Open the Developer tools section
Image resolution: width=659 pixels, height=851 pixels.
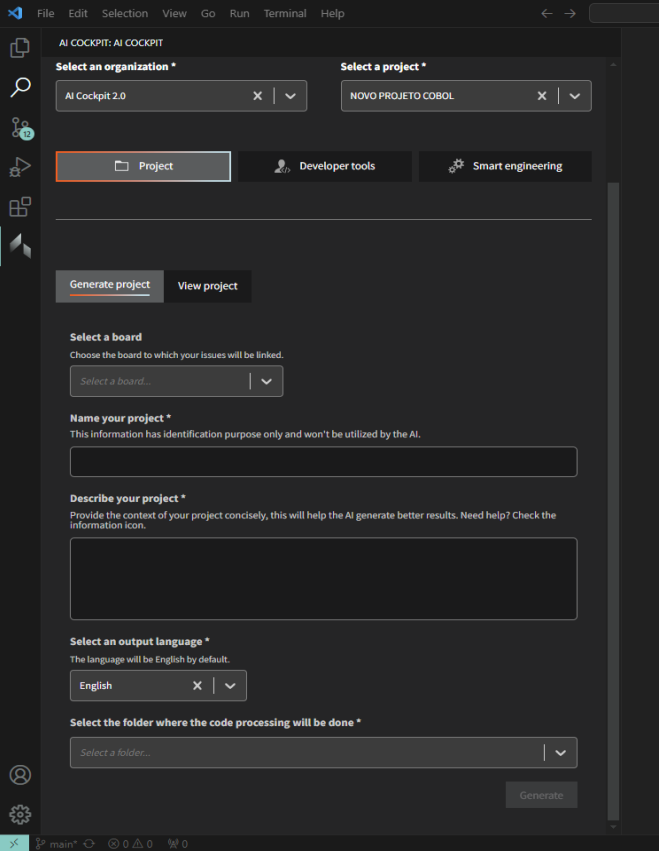click(x=325, y=166)
